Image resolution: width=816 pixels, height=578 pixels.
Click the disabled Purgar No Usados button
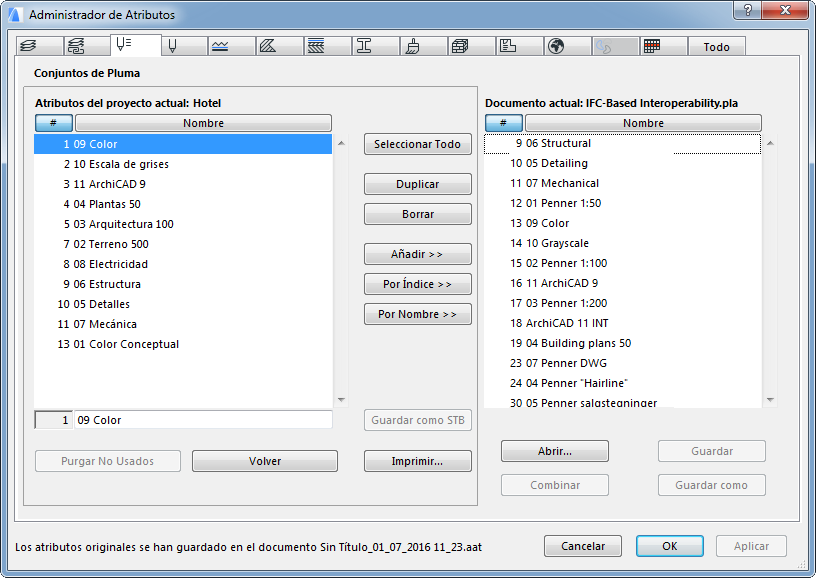[108, 461]
